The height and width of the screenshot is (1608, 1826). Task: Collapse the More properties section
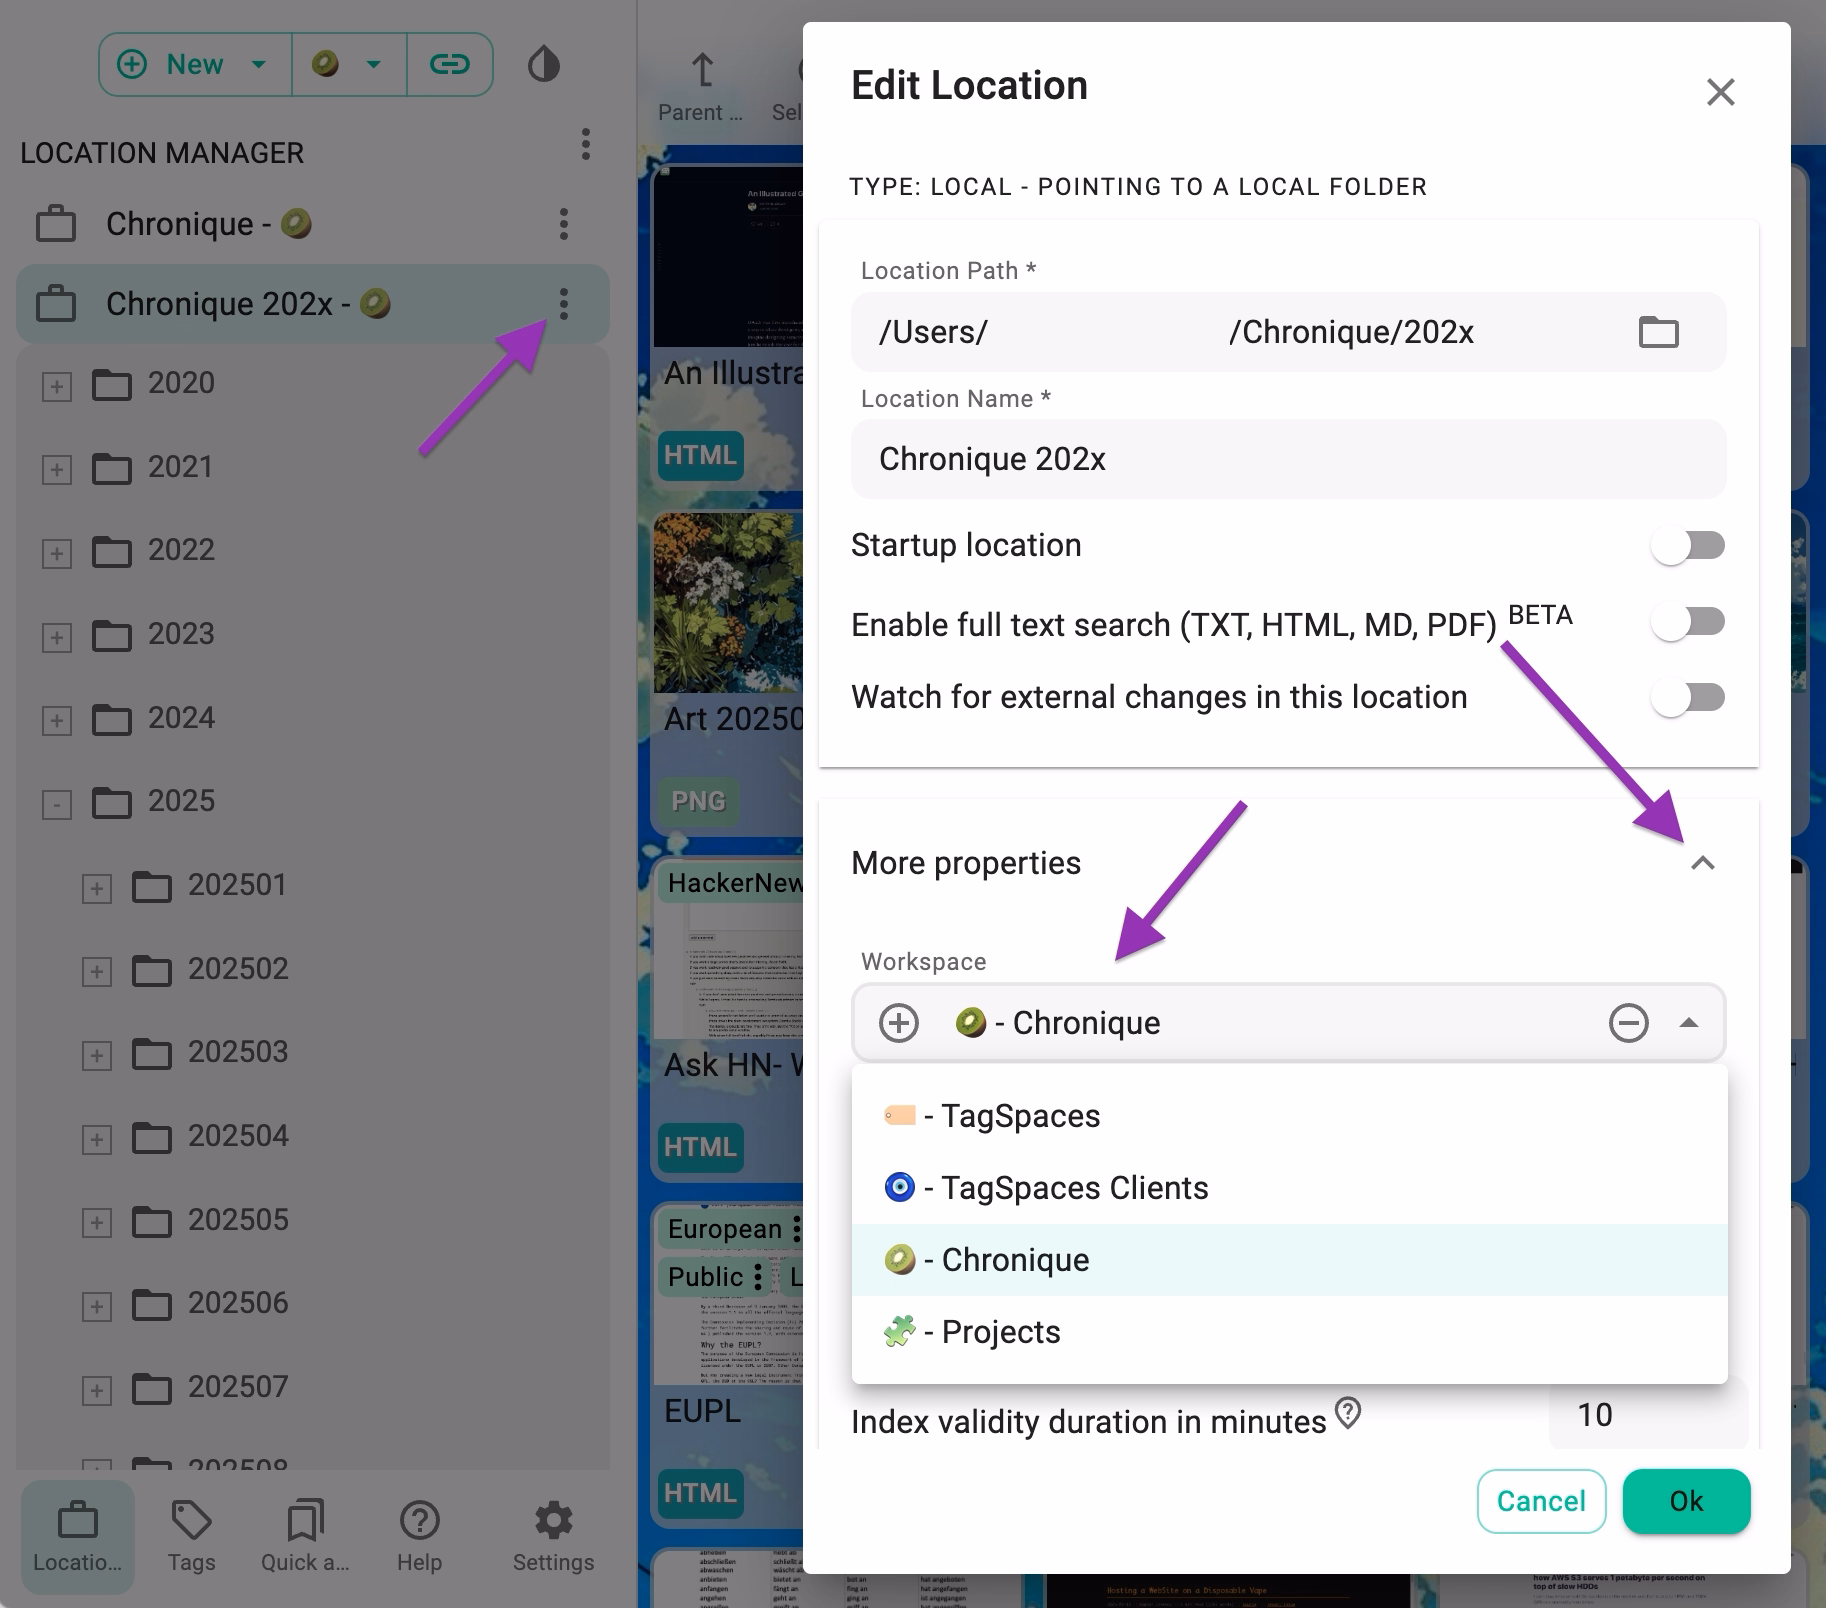(x=1701, y=862)
